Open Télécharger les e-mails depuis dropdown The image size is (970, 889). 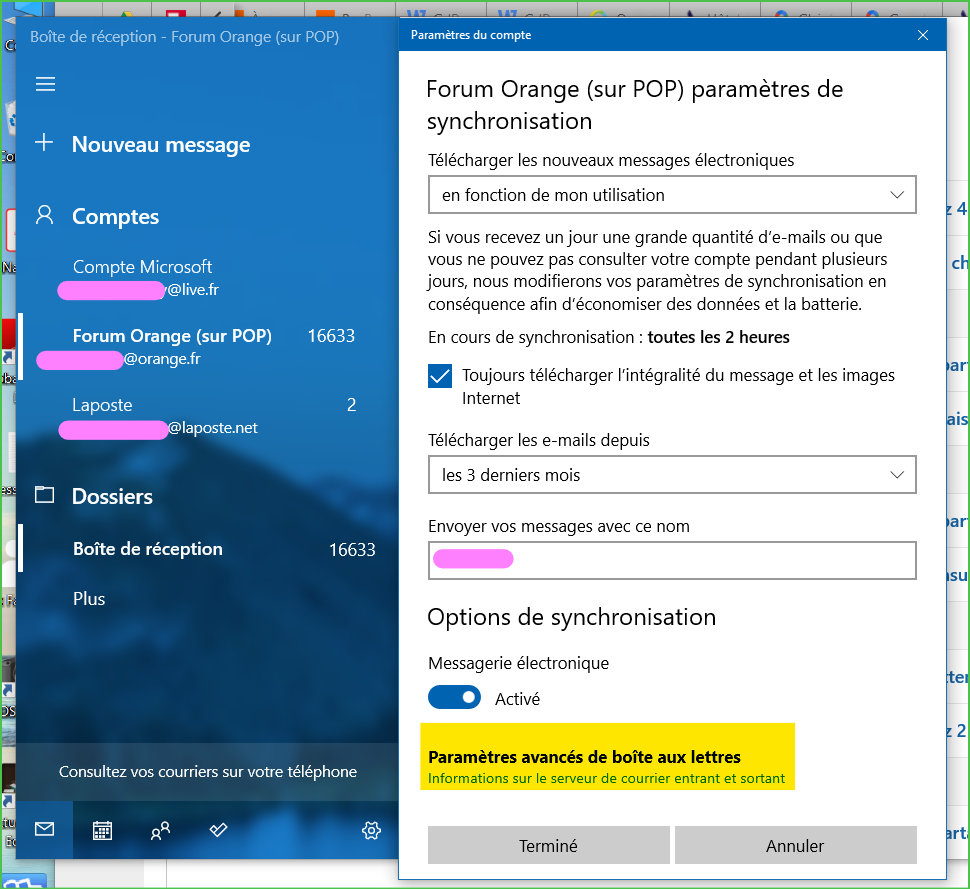click(x=672, y=475)
